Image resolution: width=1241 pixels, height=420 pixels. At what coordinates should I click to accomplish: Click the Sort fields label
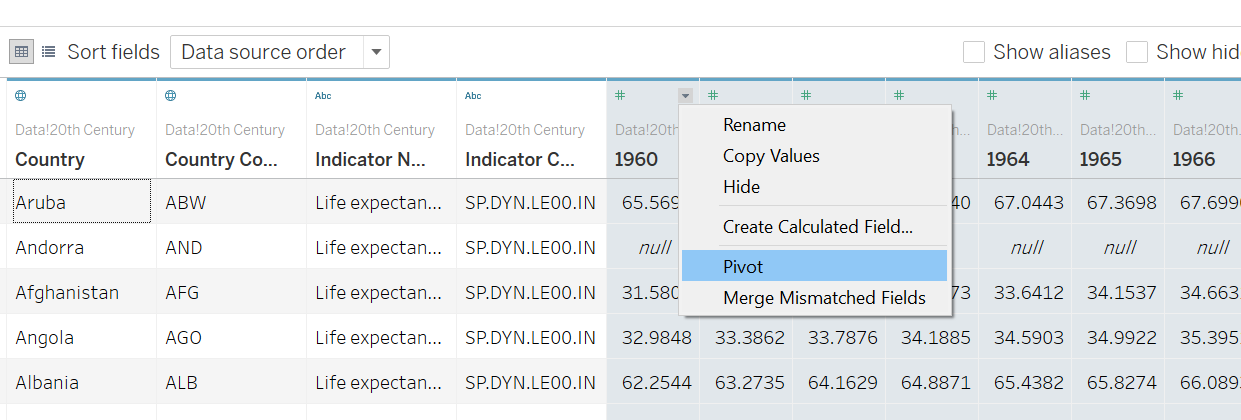(113, 52)
